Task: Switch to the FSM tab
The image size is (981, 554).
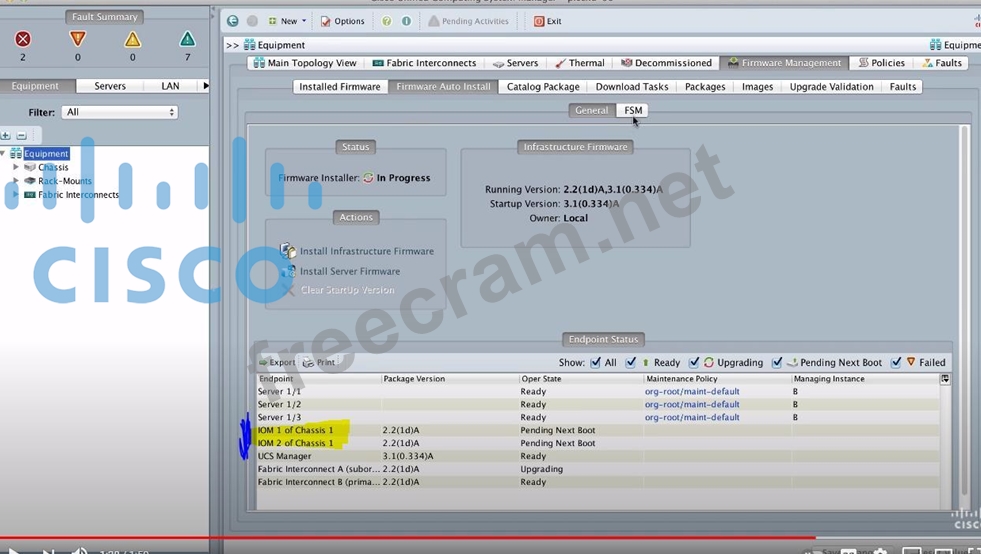Action: (x=633, y=110)
